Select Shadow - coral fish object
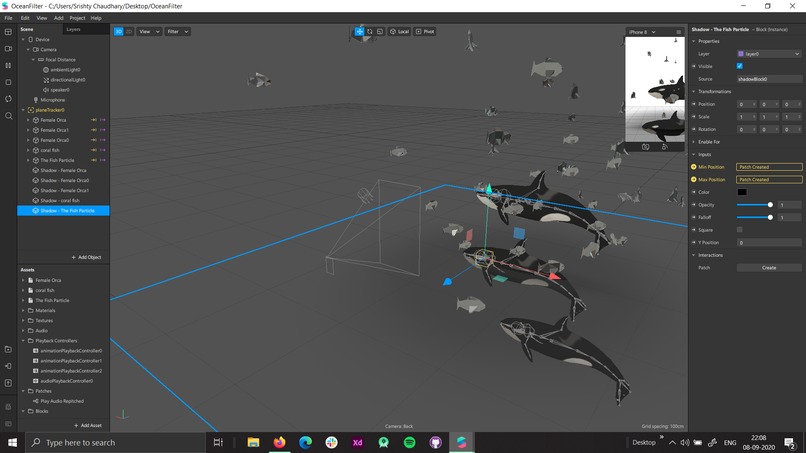This screenshot has height=453, width=806. [60, 201]
